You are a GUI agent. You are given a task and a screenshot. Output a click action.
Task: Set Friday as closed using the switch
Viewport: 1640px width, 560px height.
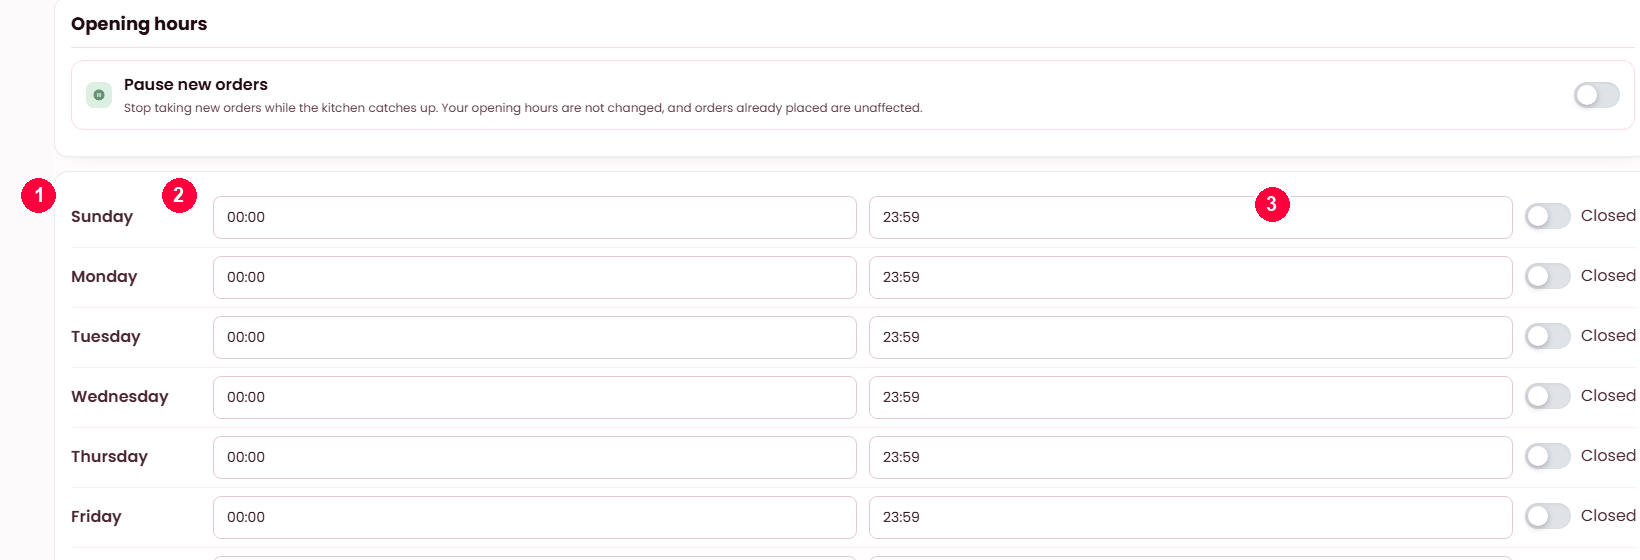(1547, 516)
